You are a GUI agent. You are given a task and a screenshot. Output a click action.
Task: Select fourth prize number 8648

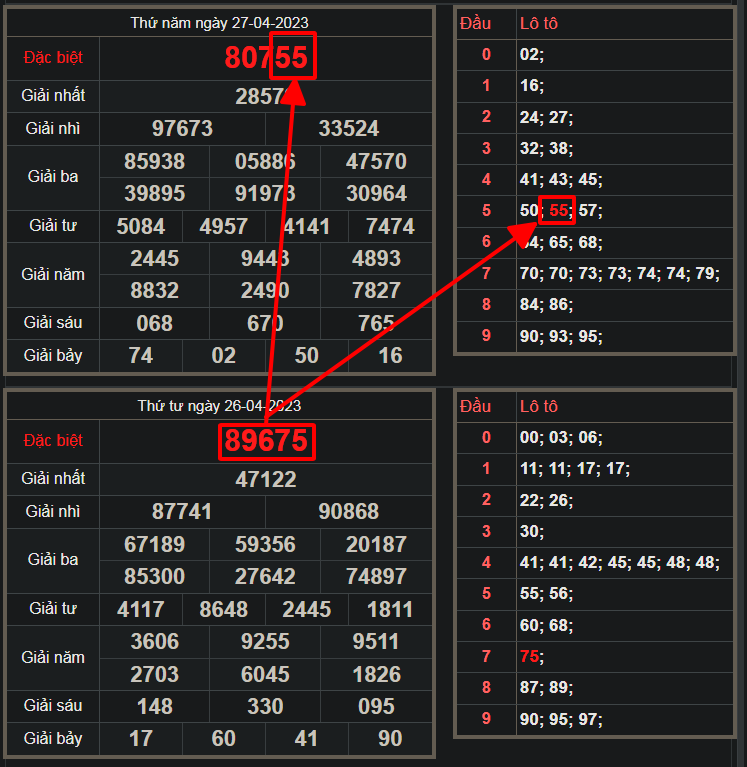tap(224, 609)
